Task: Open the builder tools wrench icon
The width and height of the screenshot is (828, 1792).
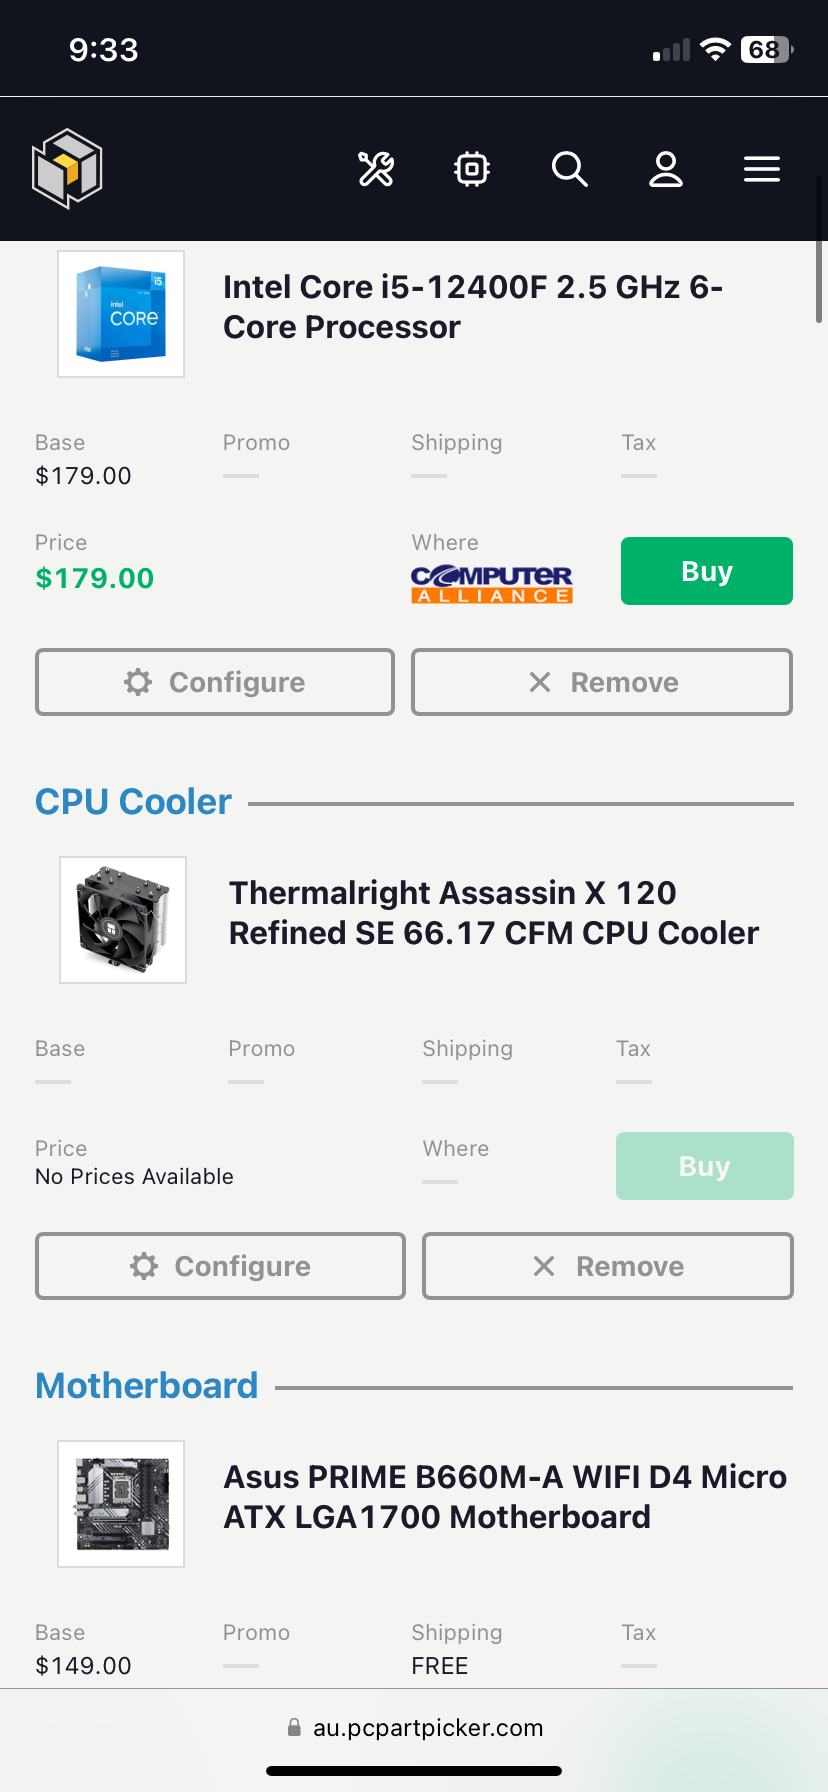Action: click(x=376, y=169)
